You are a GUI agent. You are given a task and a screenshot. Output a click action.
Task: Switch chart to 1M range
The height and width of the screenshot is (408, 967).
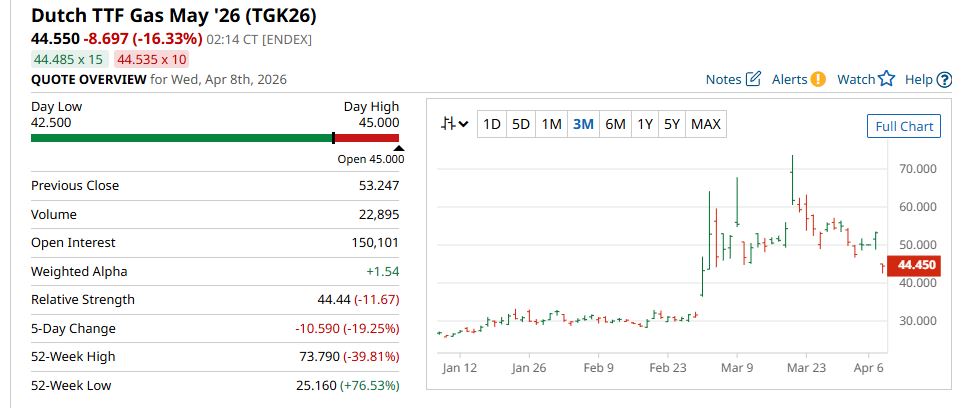coord(551,124)
